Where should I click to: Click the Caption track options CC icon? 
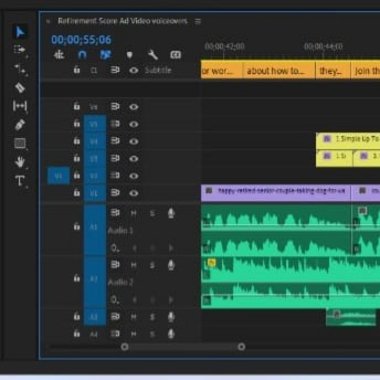176,55
